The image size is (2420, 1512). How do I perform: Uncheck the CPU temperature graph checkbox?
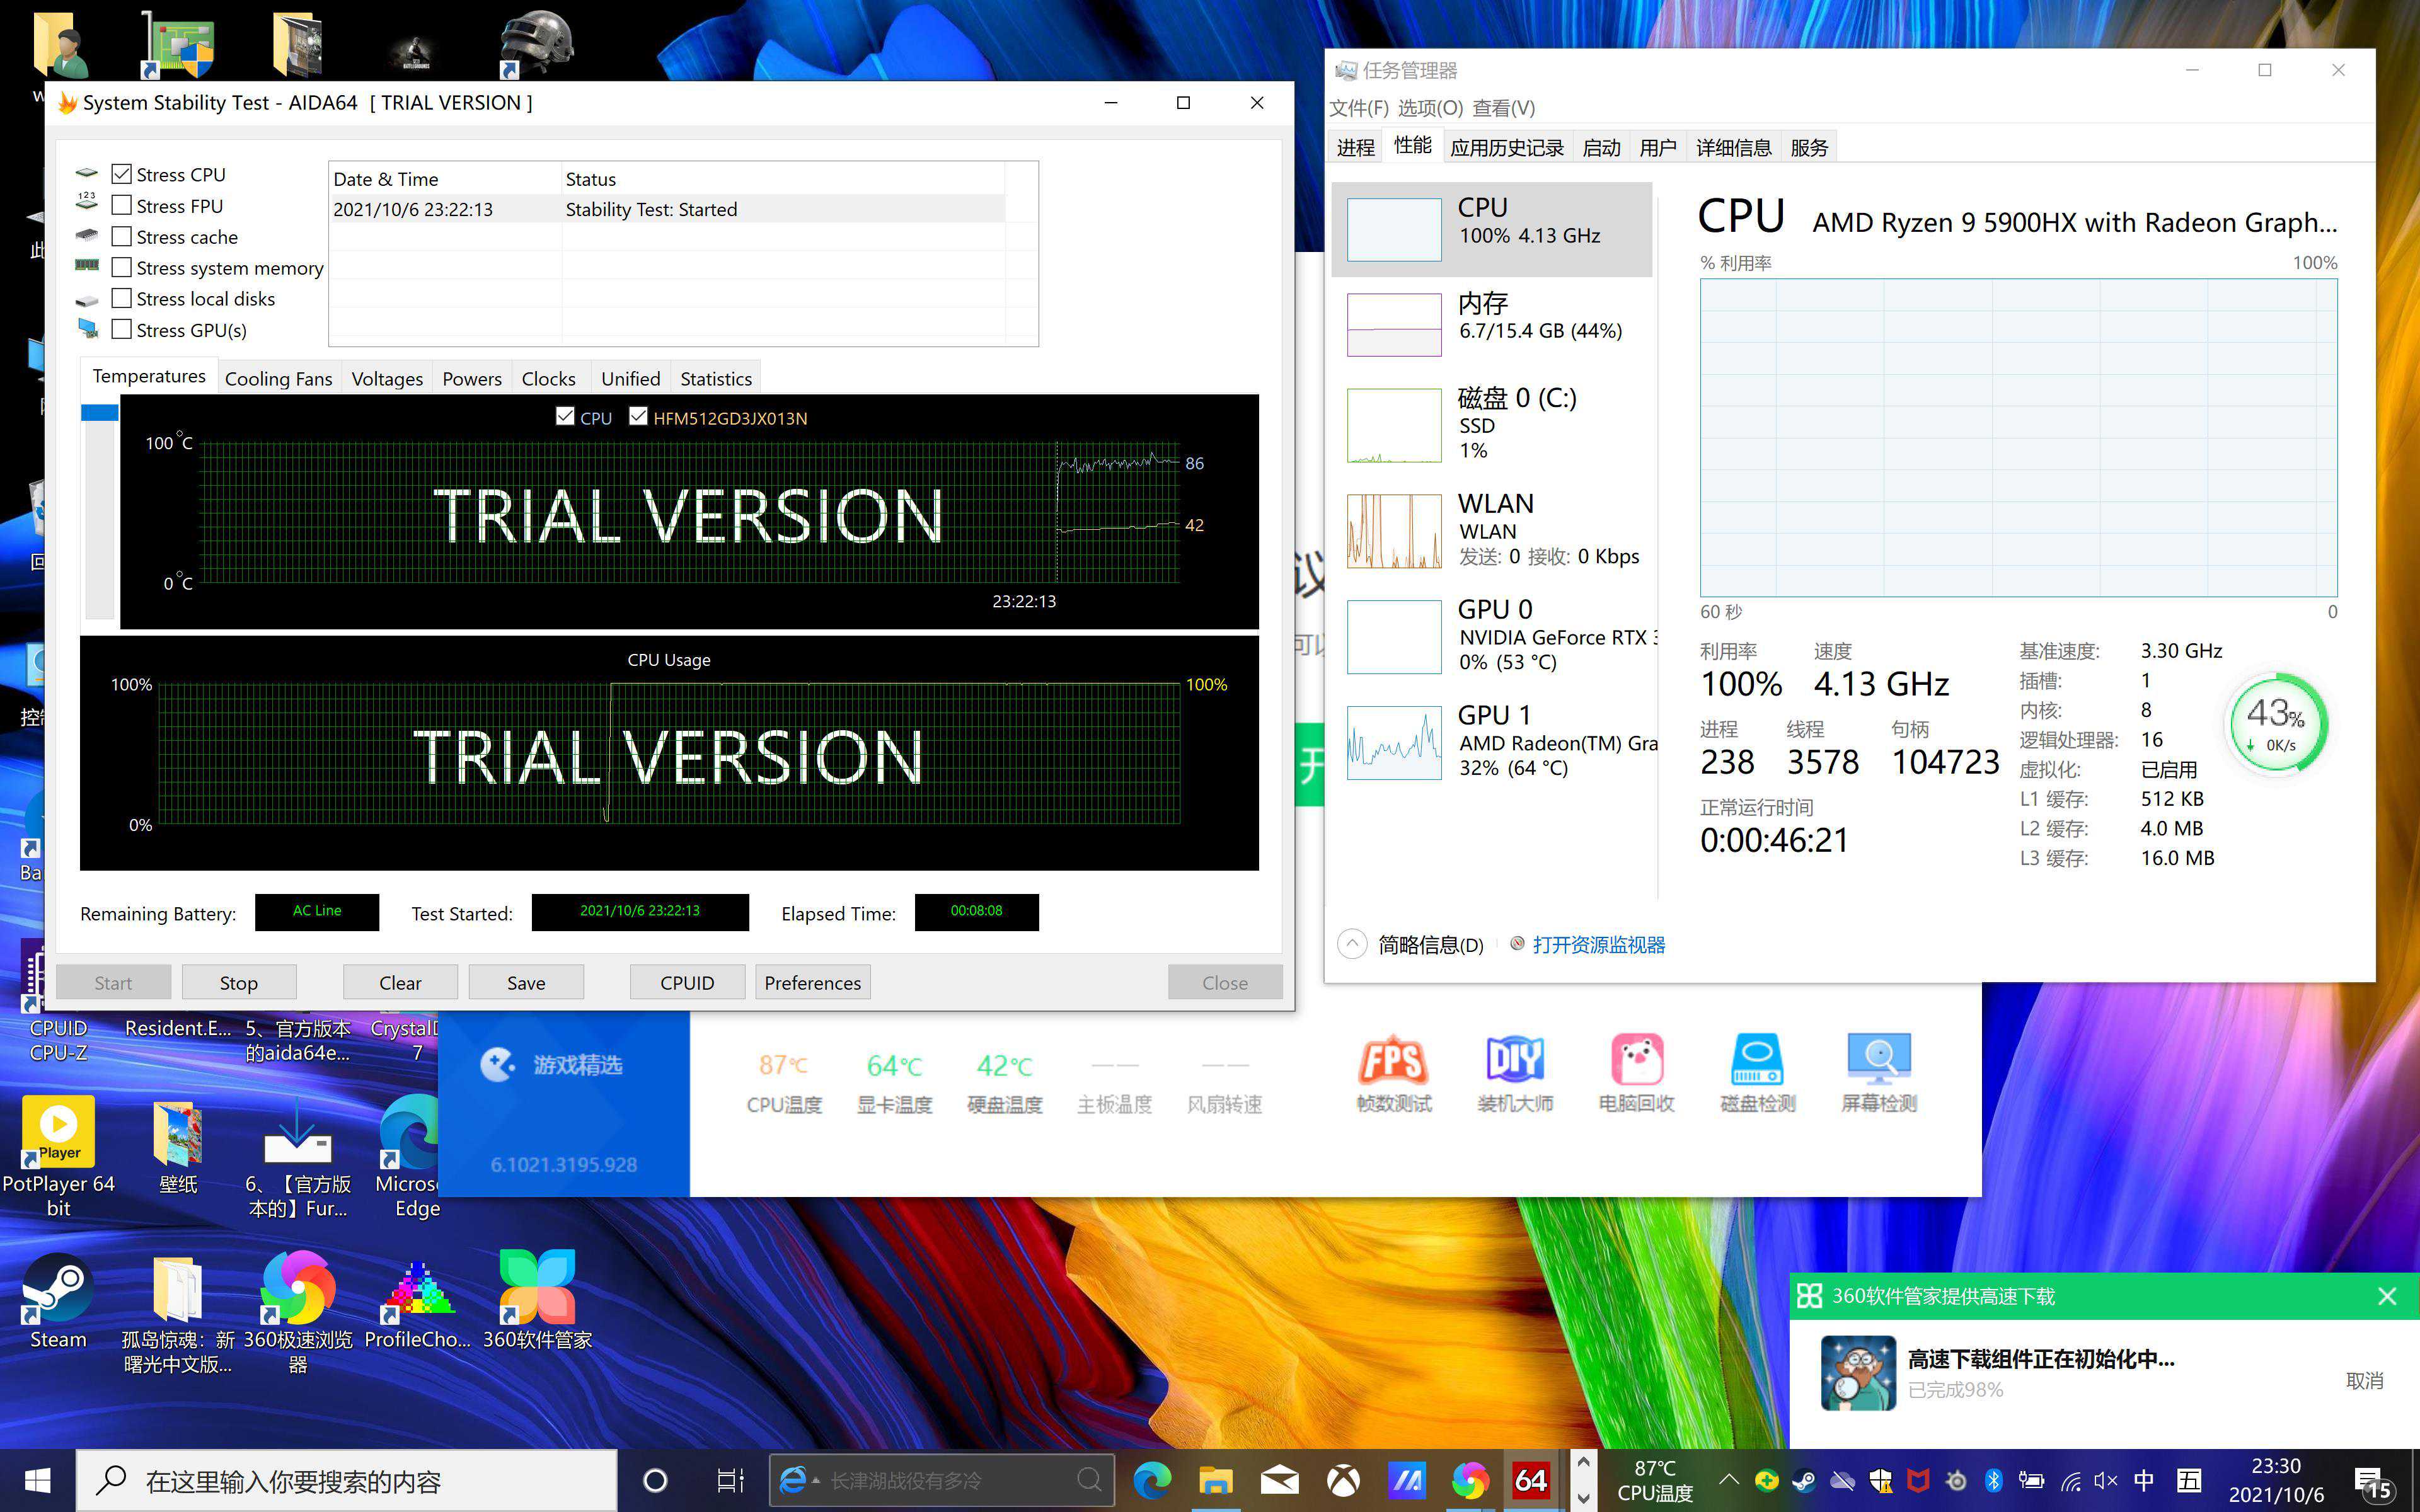pyautogui.click(x=565, y=417)
